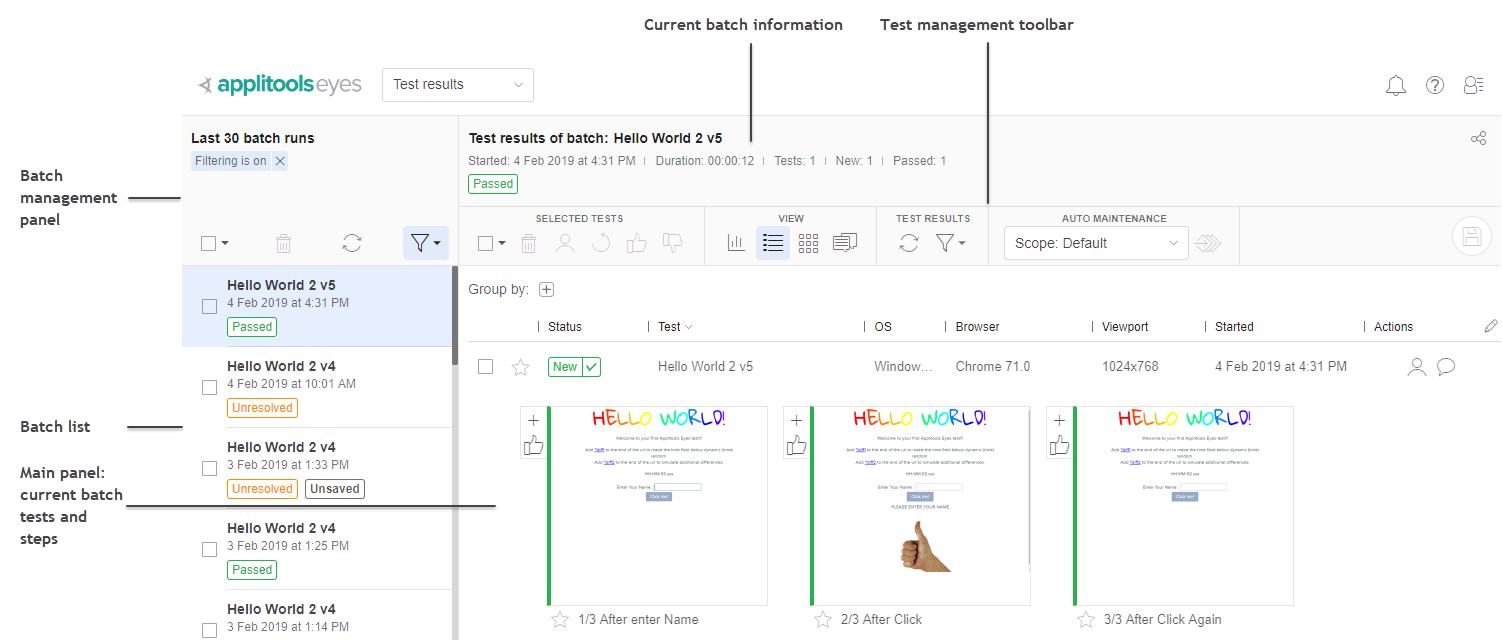The height and width of the screenshot is (640, 1502).
Task: Expand the Scope: Default dropdown
Action: pos(1095,243)
